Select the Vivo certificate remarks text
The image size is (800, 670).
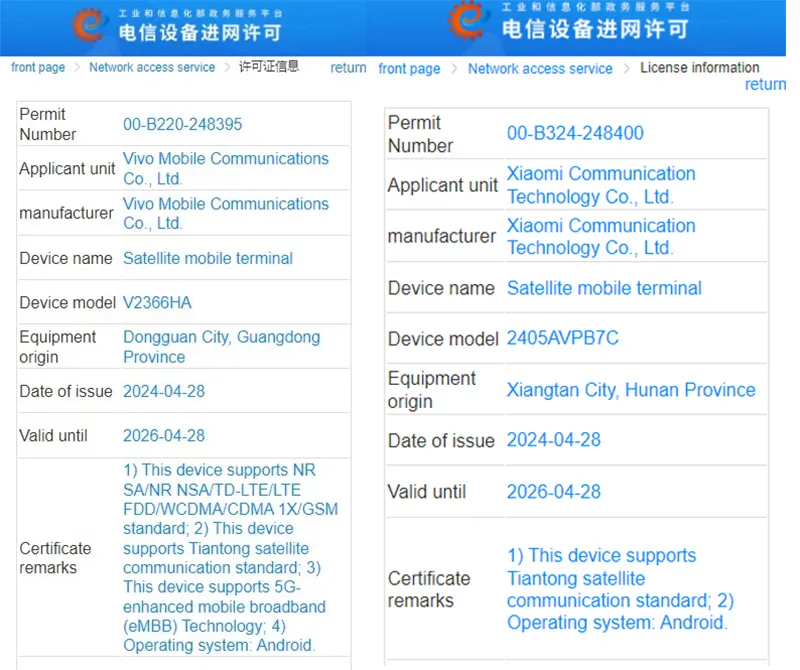[231, 557]
